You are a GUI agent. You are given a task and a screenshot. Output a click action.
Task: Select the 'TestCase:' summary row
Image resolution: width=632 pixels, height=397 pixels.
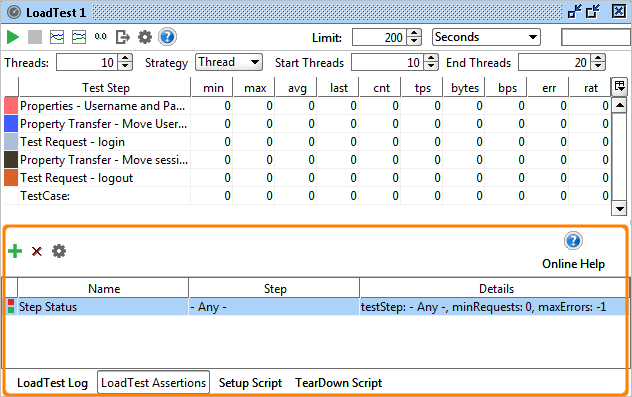(x=307, y=196)
